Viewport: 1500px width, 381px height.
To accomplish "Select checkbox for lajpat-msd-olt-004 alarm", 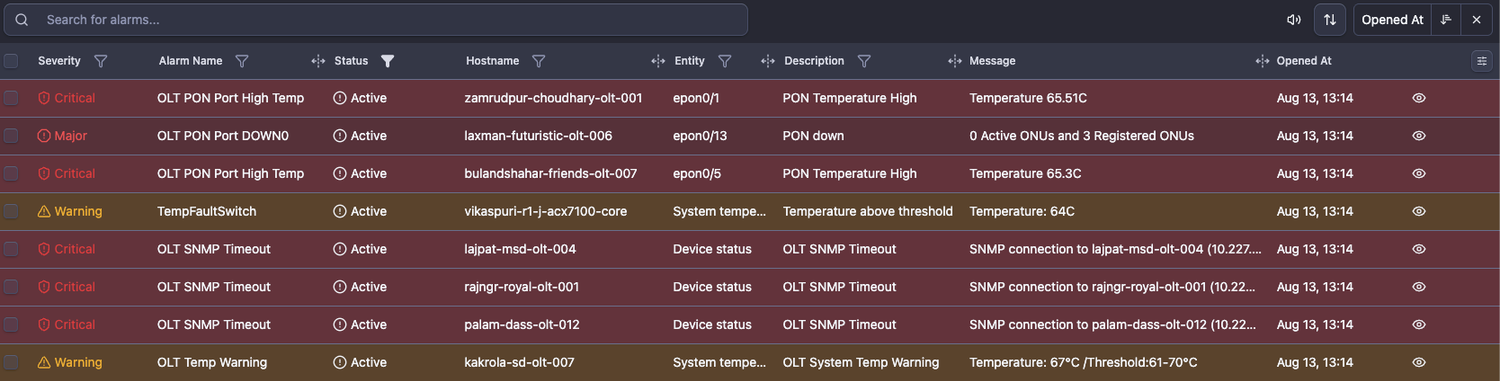I will (11, 249).
